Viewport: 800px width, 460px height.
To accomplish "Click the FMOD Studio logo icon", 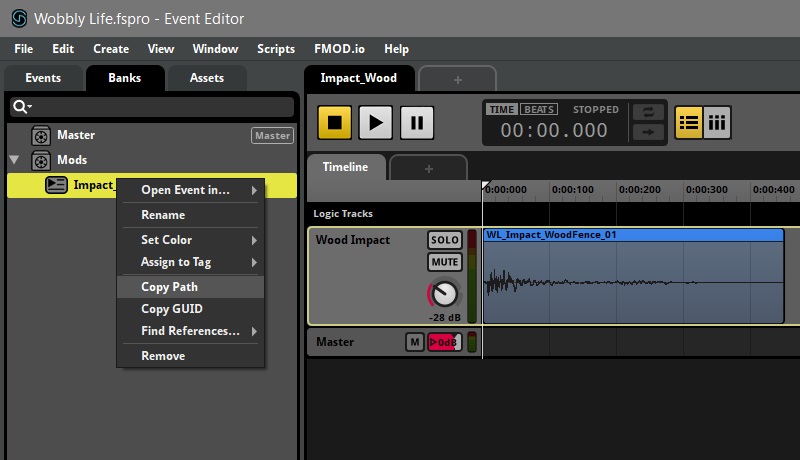I will (x=19, y=18).
